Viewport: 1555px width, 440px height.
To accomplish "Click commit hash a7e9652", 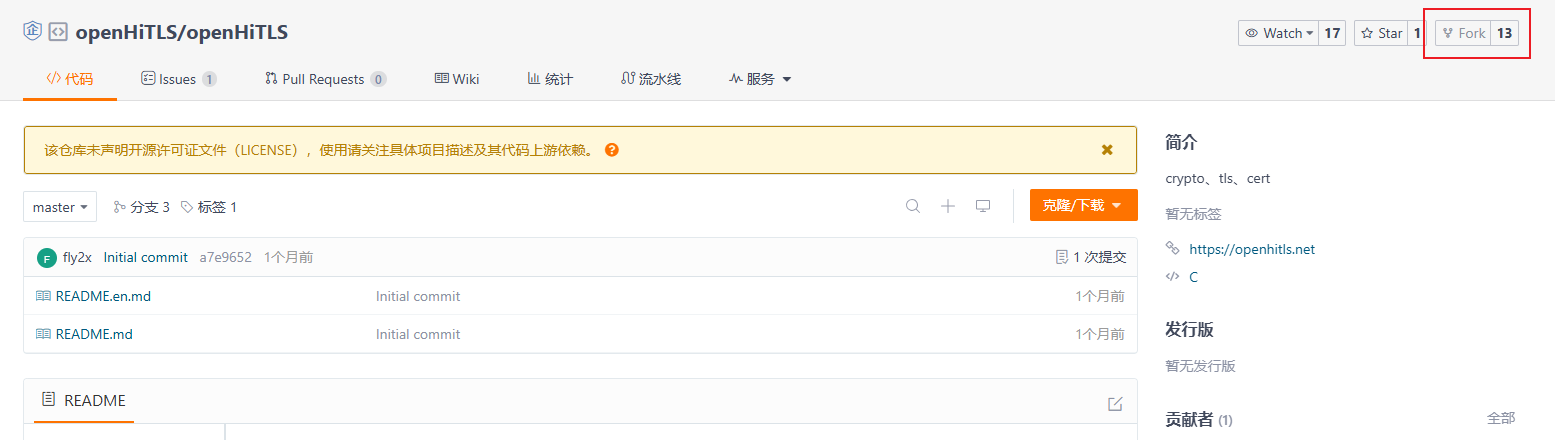I will [x=225, y=257].
